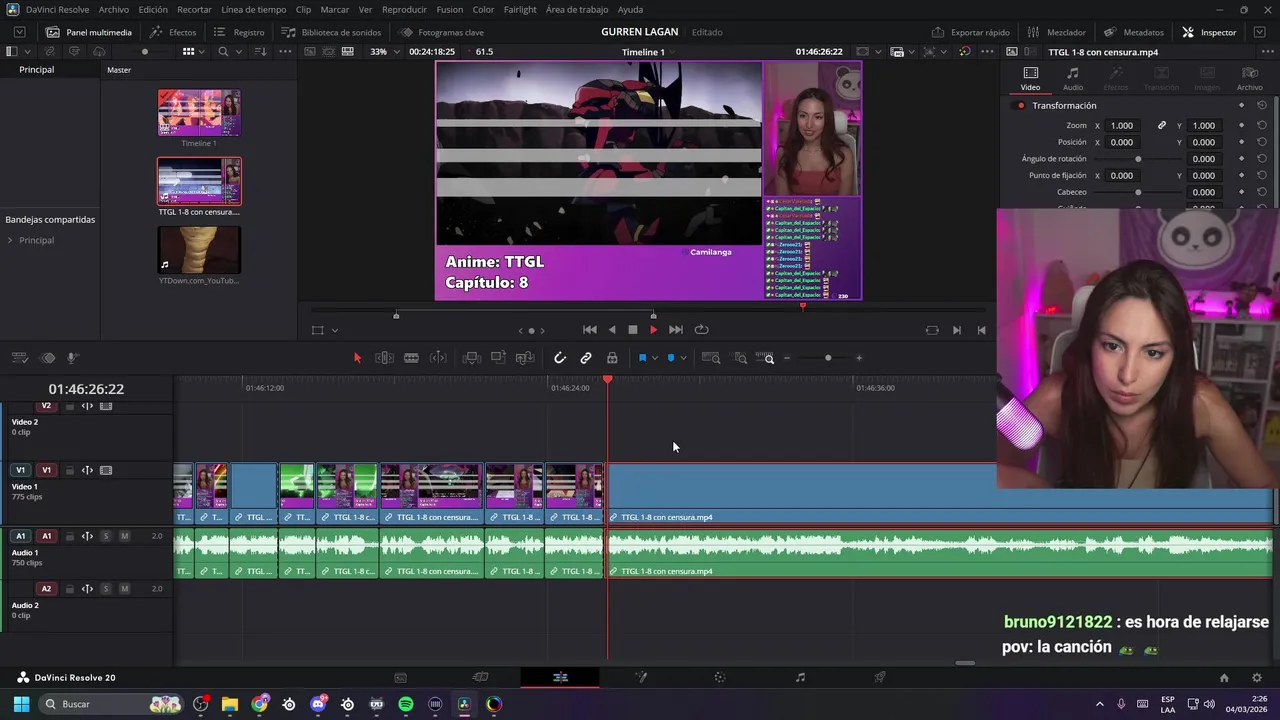Screen dimensions: 1280x720
Task: Select the arrow Selection mode tool
Action: coord(357,358)
